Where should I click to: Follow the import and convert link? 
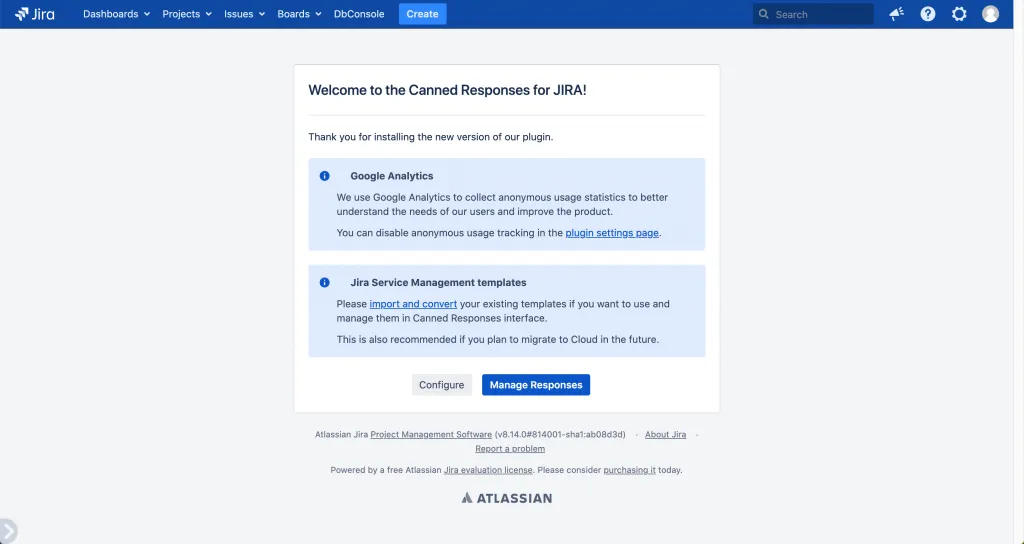click(x=413, y=304)
